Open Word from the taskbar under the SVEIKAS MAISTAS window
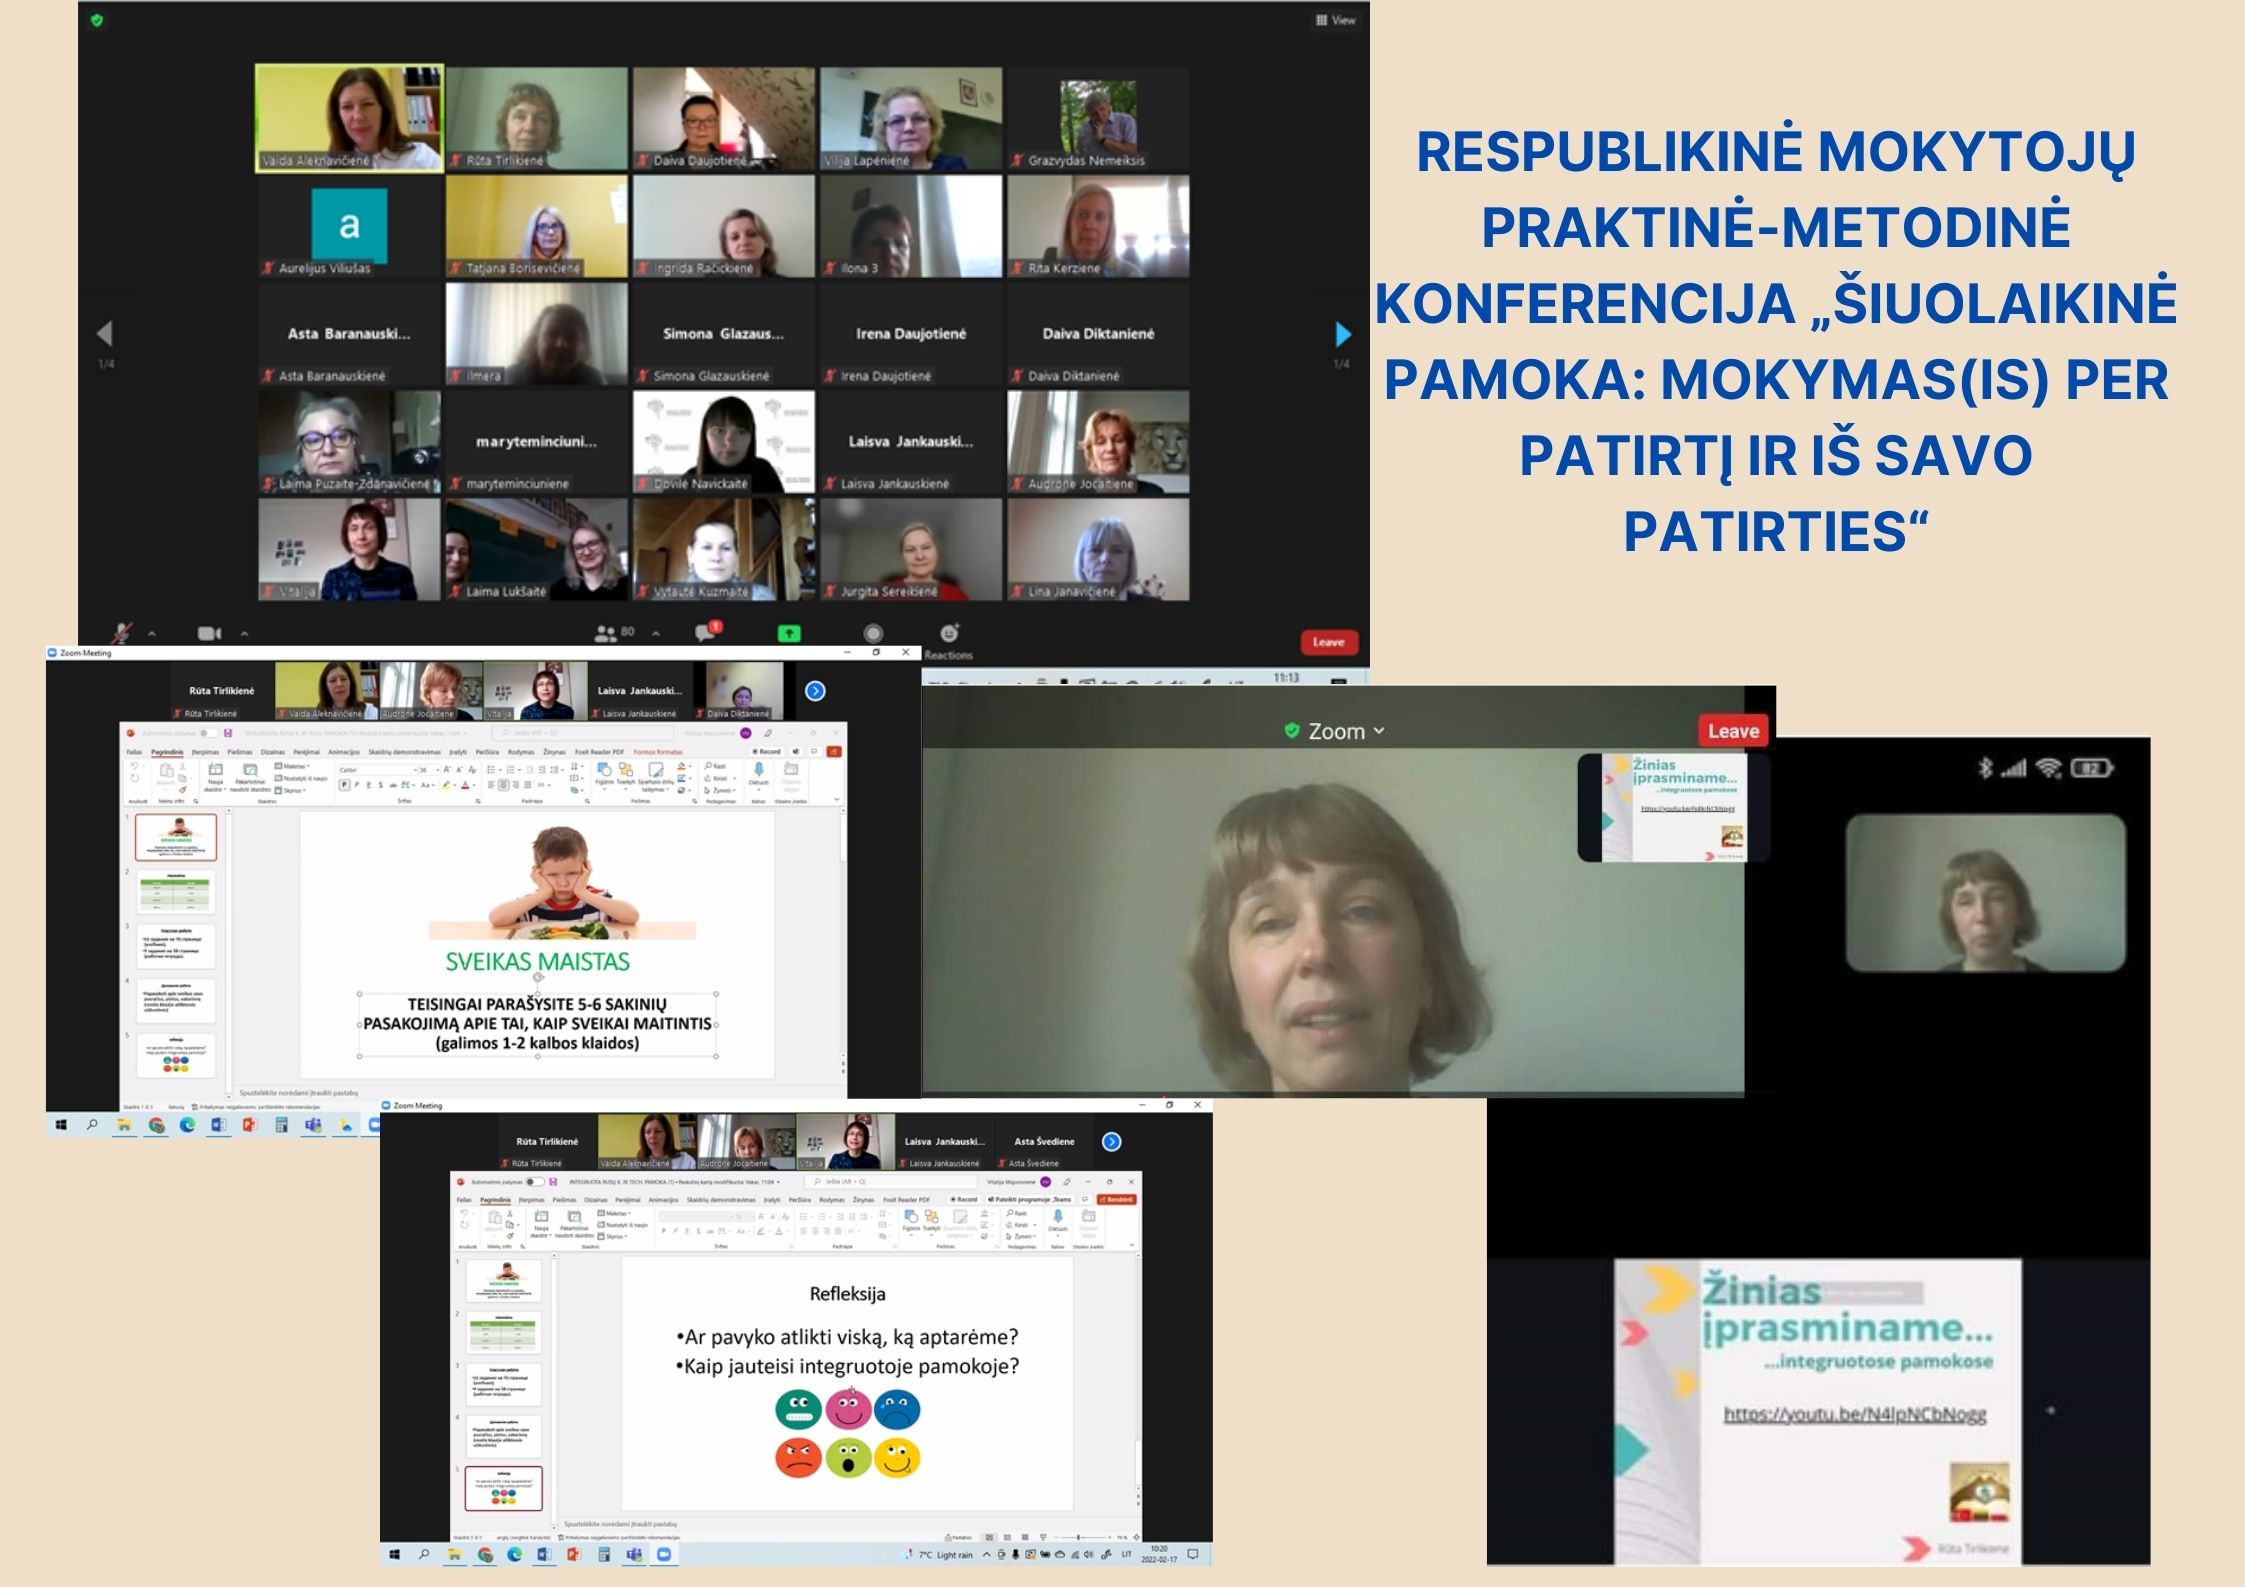 [x=218, y=1125]
